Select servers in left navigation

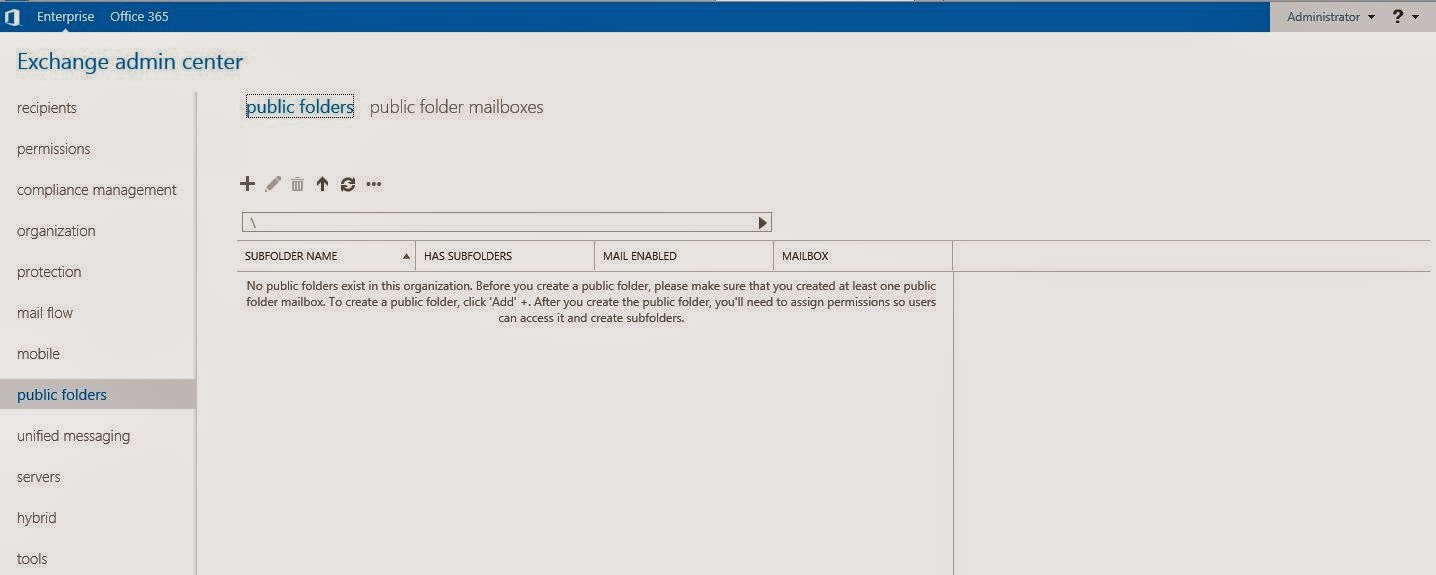pos(39,477)
